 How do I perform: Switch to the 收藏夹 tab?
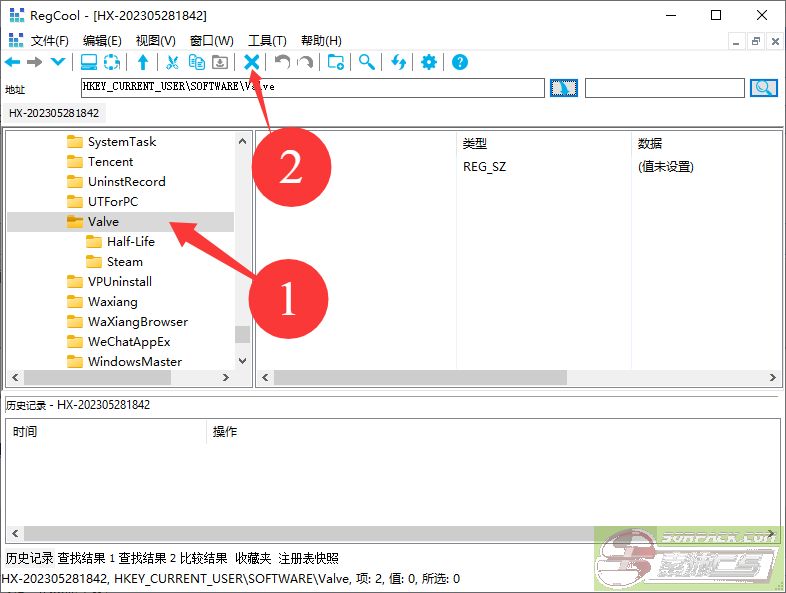pos(253,558)
